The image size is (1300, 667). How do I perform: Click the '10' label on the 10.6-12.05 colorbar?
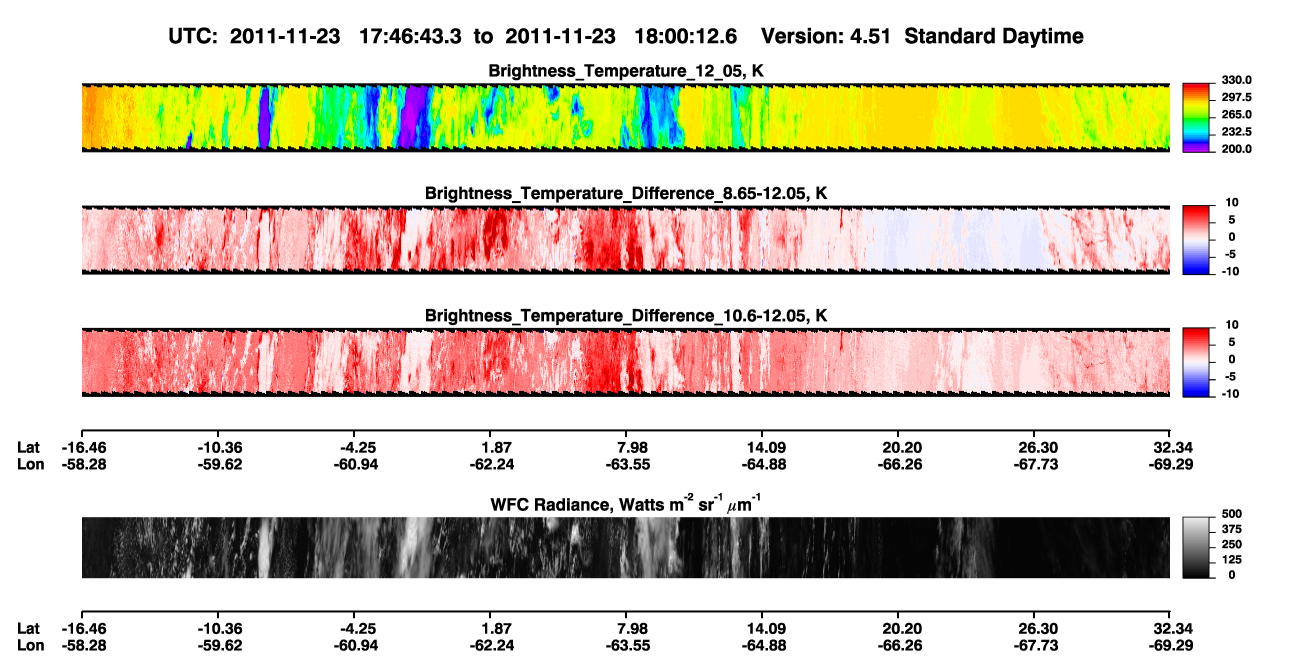1230,325
